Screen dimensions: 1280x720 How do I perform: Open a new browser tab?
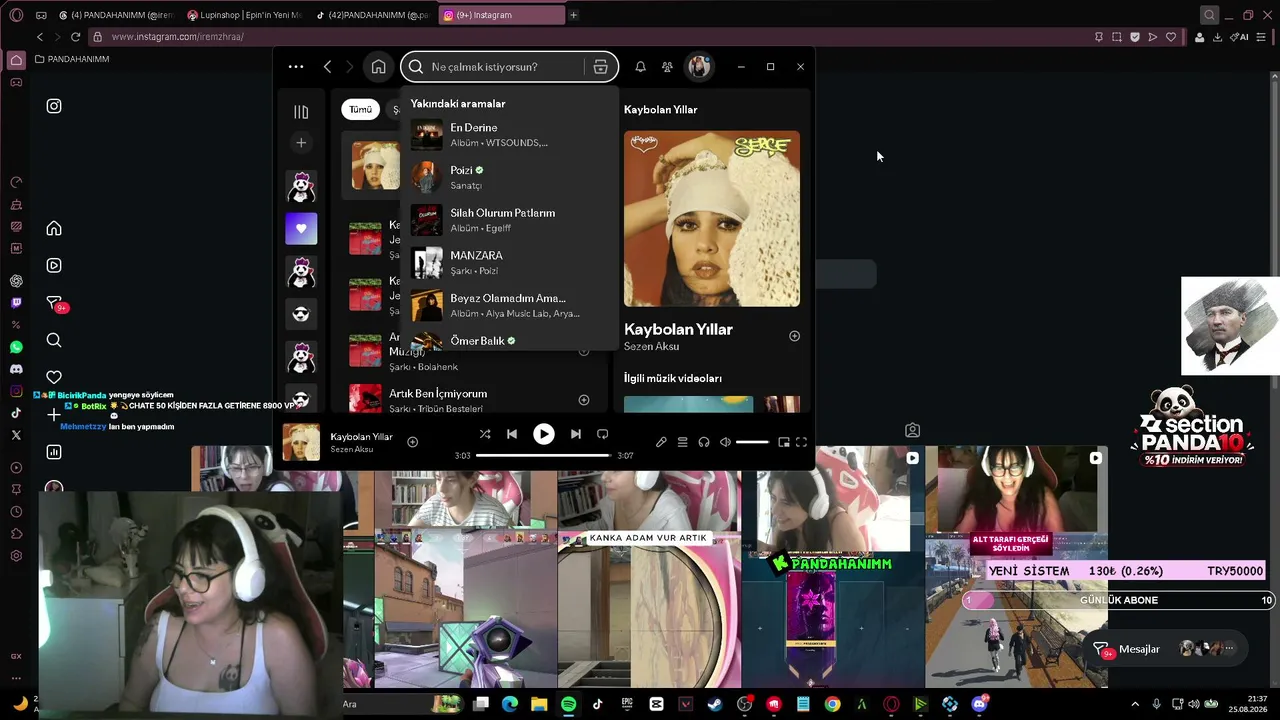pyautogui.click(x=573, y=15)
